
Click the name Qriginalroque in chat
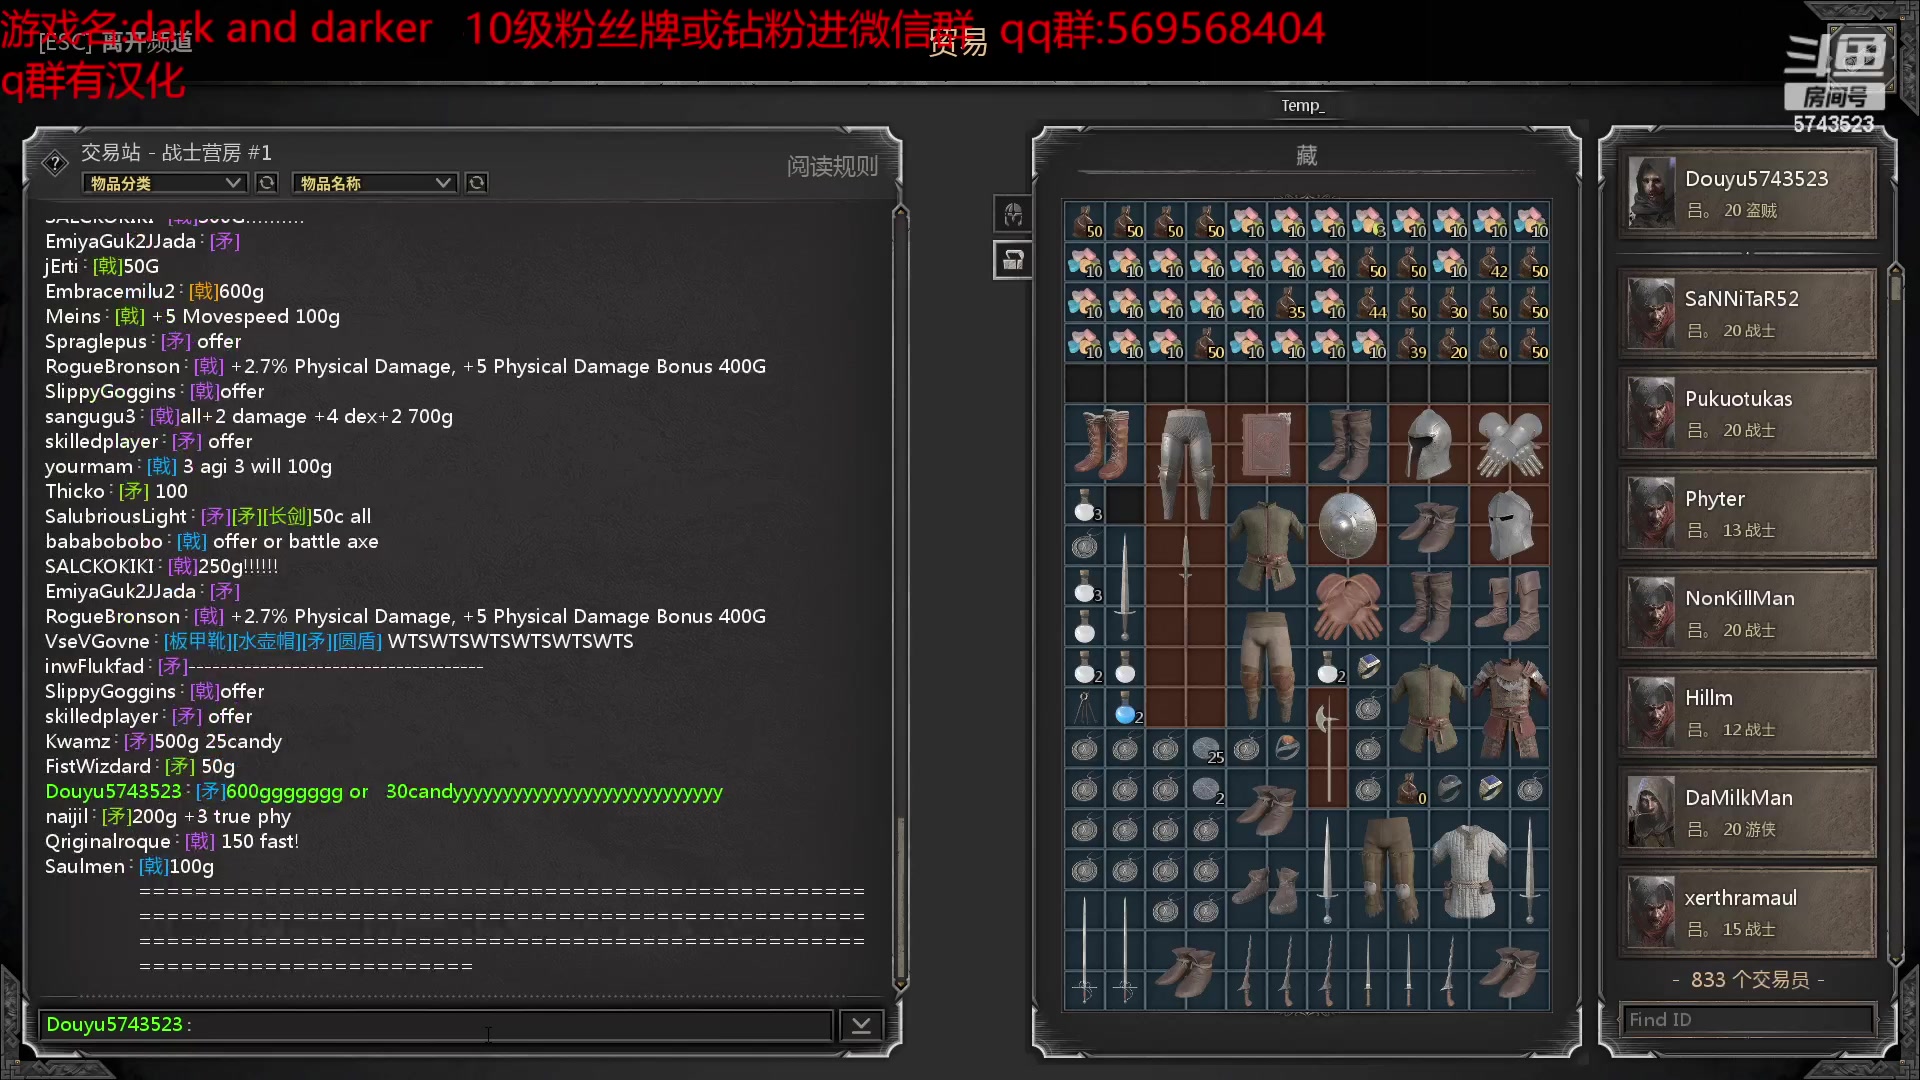tap(108, 842)
